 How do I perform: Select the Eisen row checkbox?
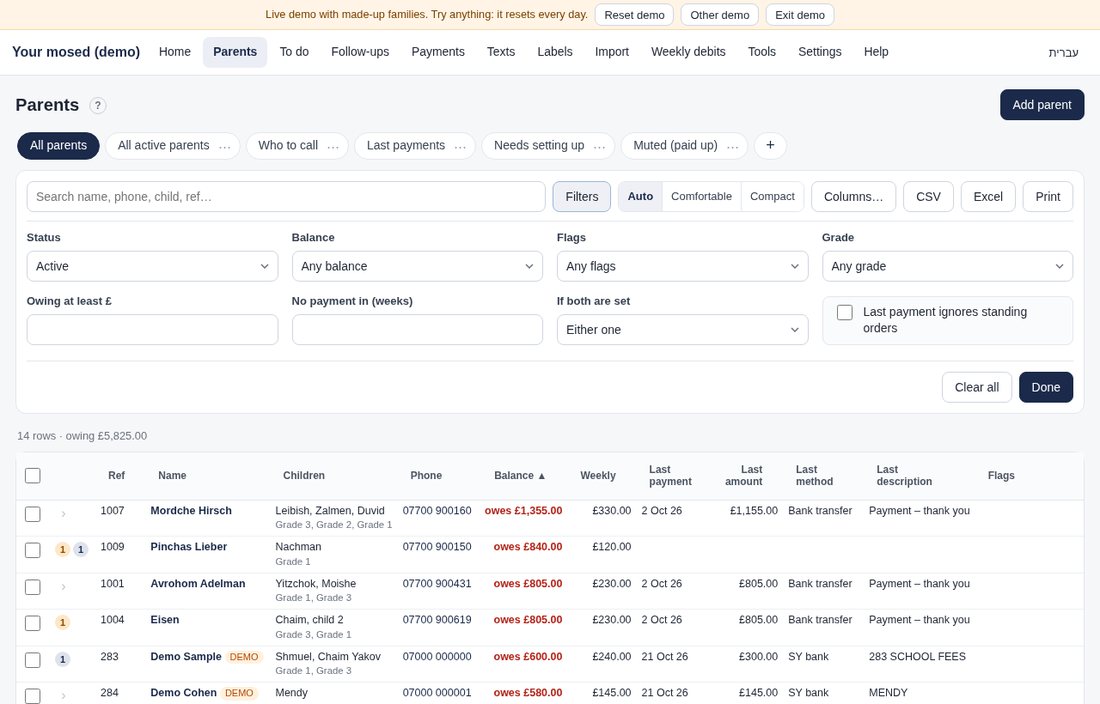[33, 623]
